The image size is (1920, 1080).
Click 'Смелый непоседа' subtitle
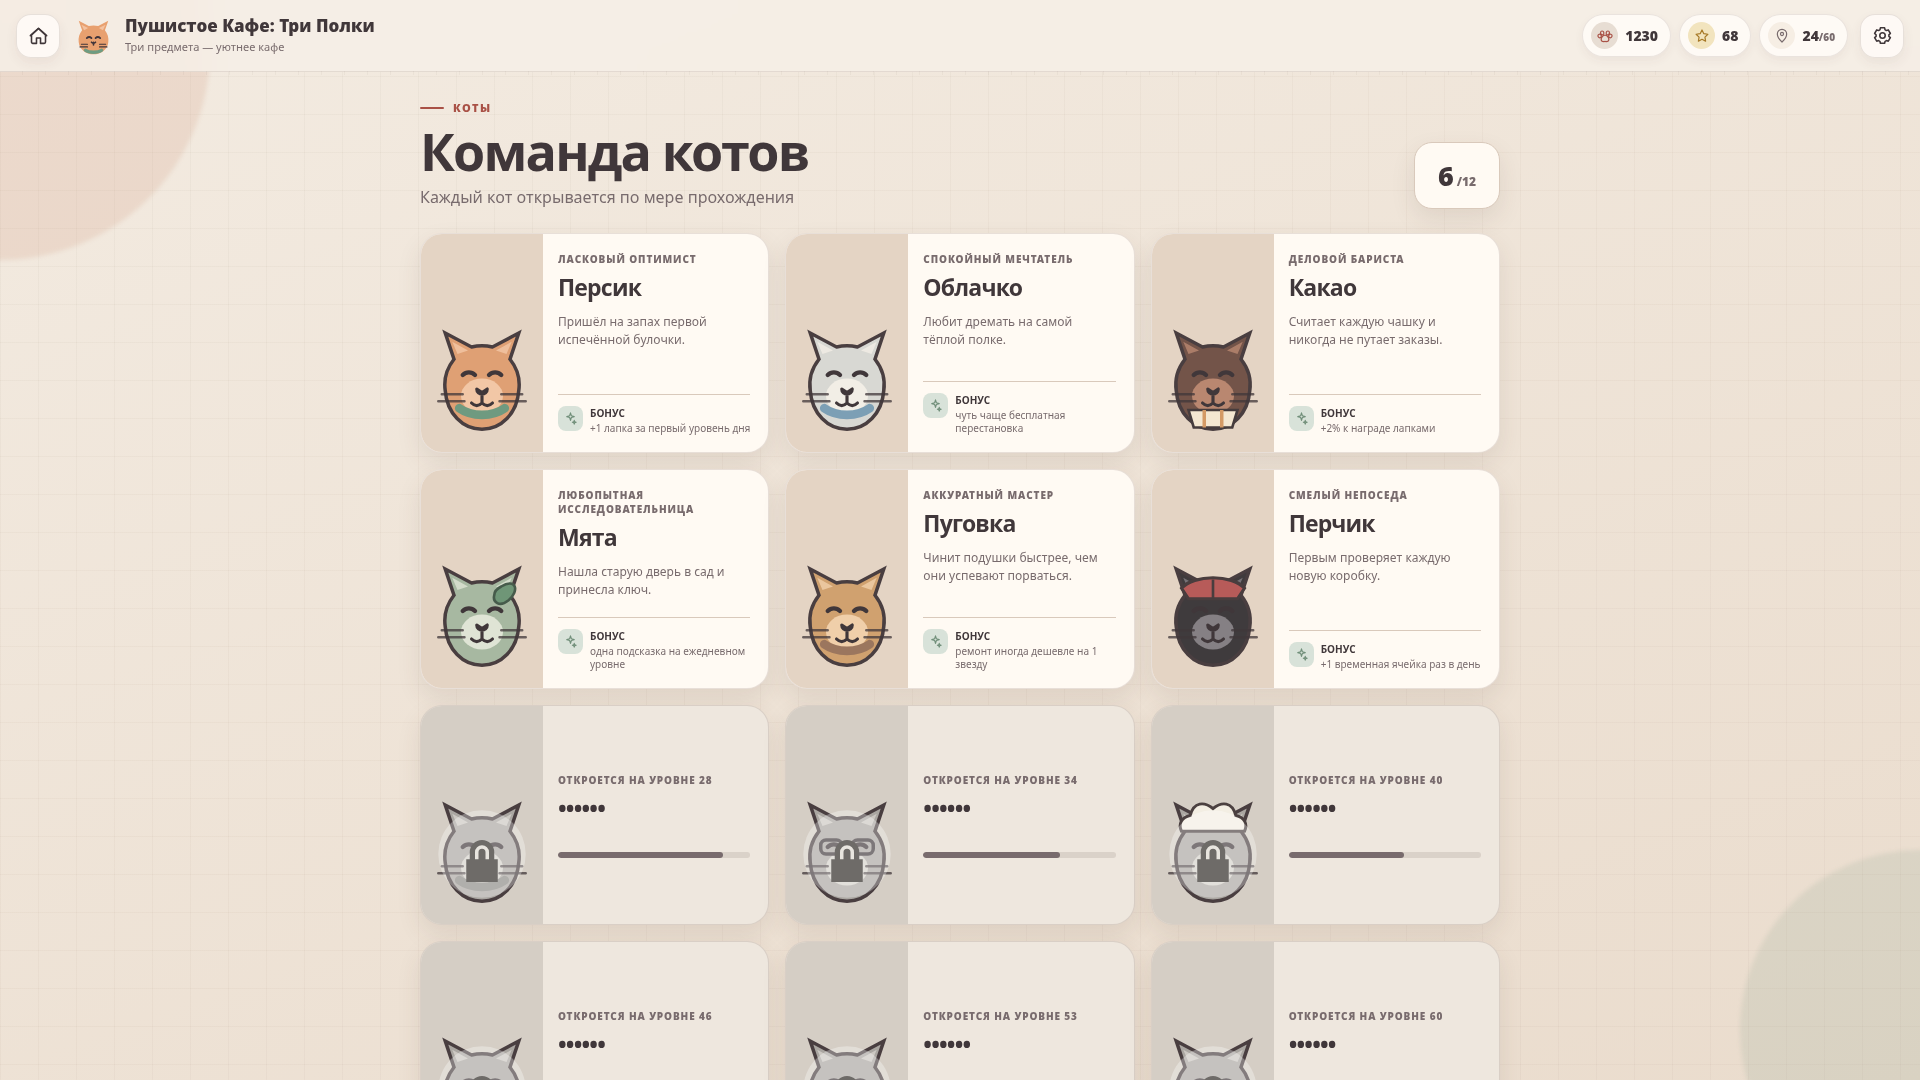tap(1348, 495)
